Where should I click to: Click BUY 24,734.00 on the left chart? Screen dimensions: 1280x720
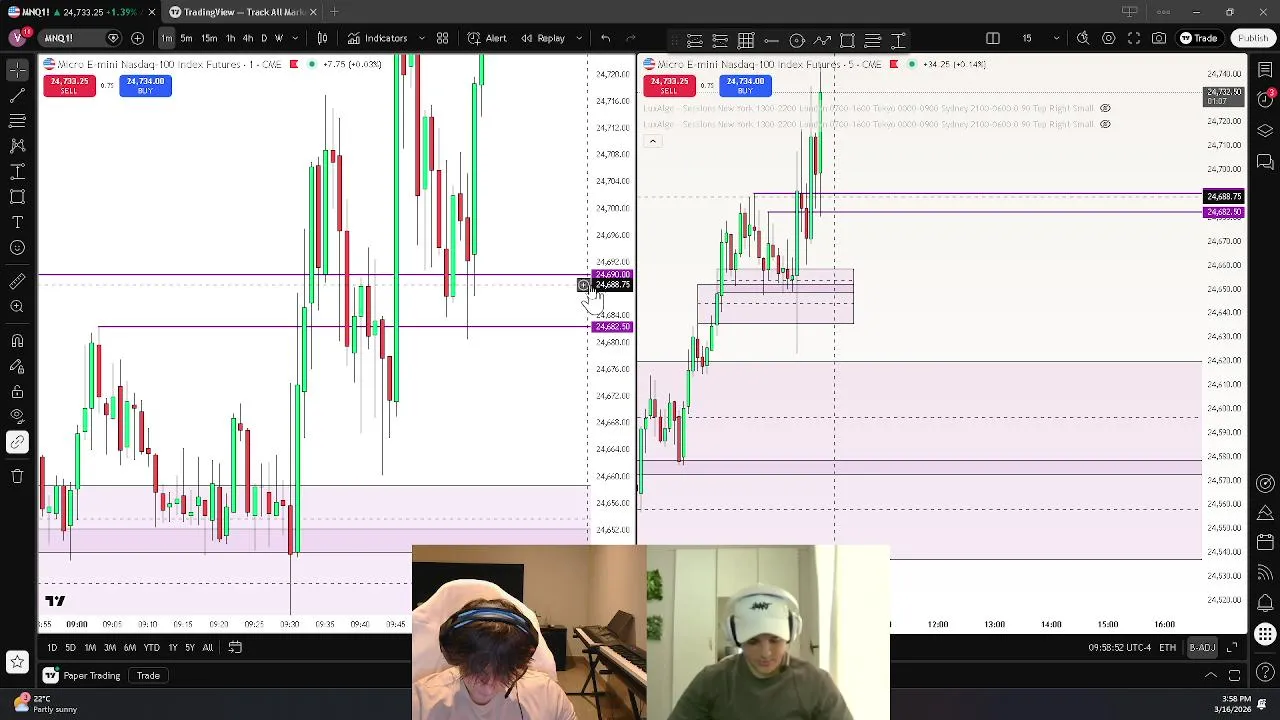(x=145, y=86)
